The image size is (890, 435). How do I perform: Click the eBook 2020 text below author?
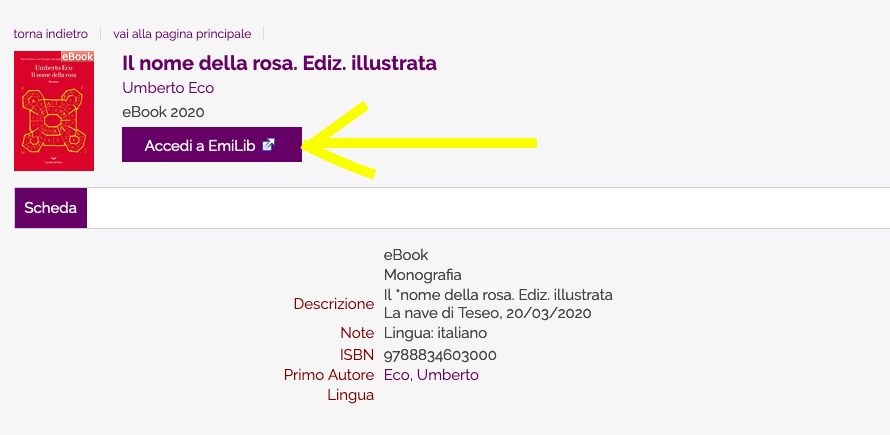tap(163, 112)
